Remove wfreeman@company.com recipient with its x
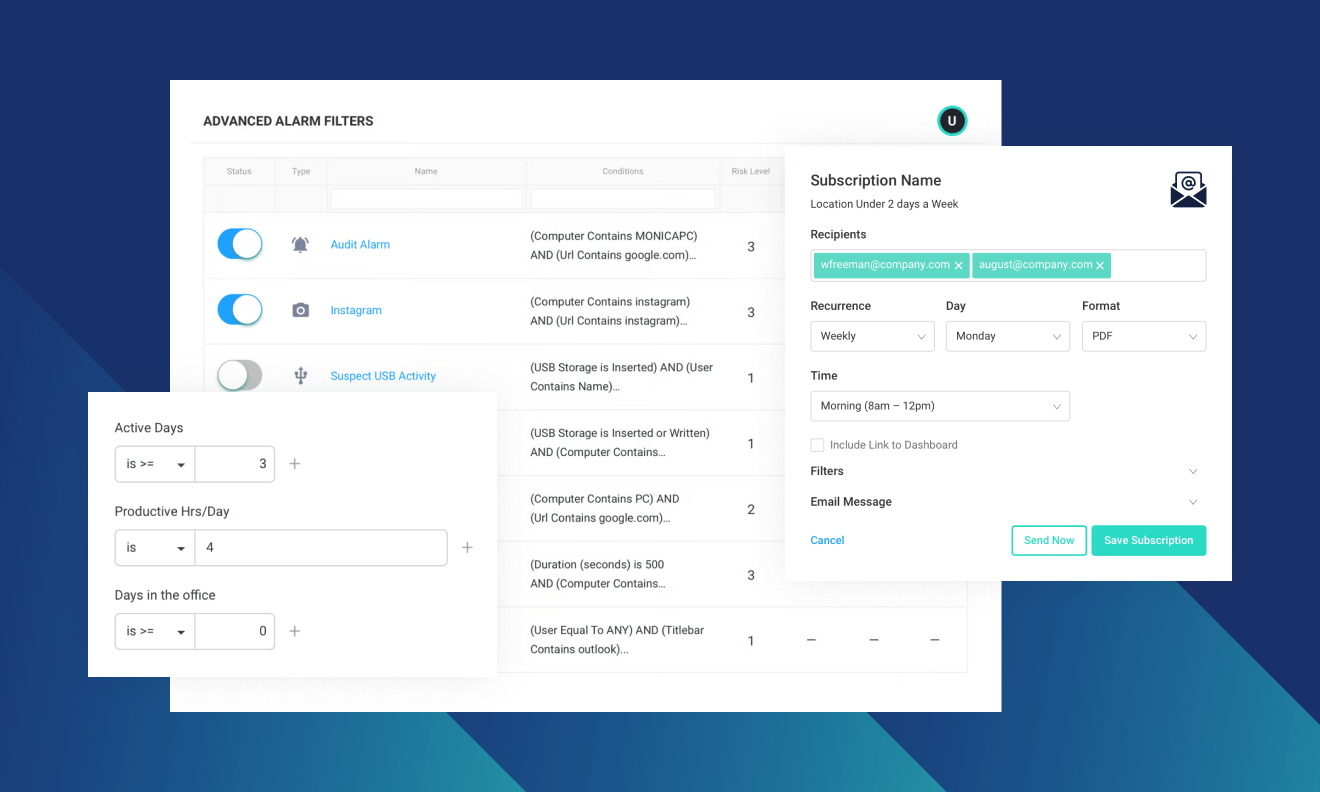1320x792 pixels. coord(959,265)
